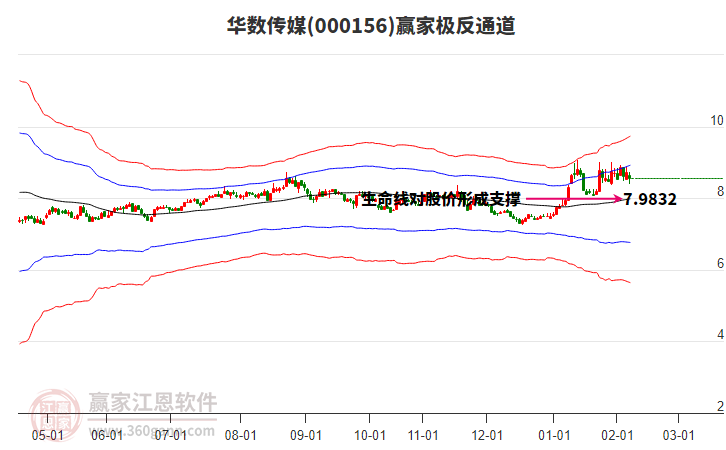Click the price axis label 2
726x450 pixels.
pyautogui.click(x=720, y=406)
